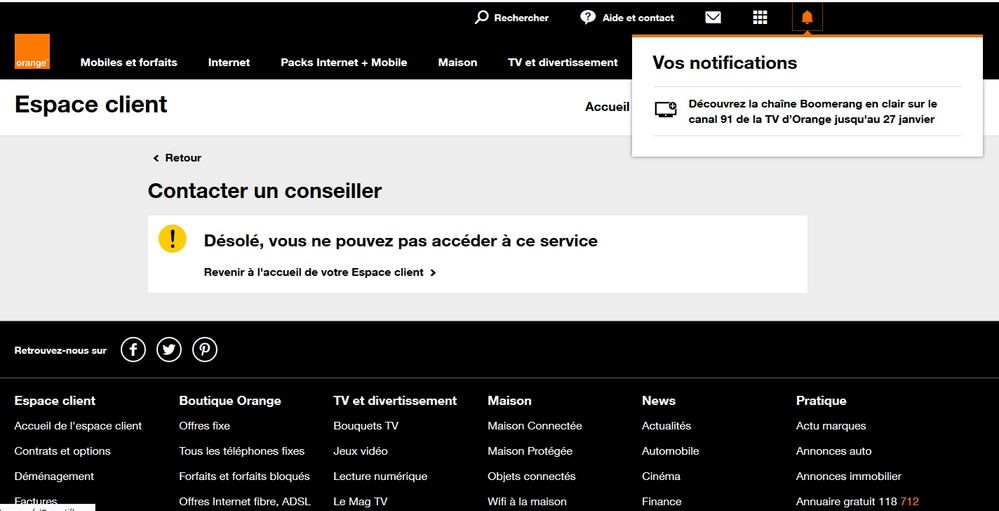This screenshot has width=999, height=511.
Task: Expand the Packs Internet + Mobile menu
Action: 344,62
